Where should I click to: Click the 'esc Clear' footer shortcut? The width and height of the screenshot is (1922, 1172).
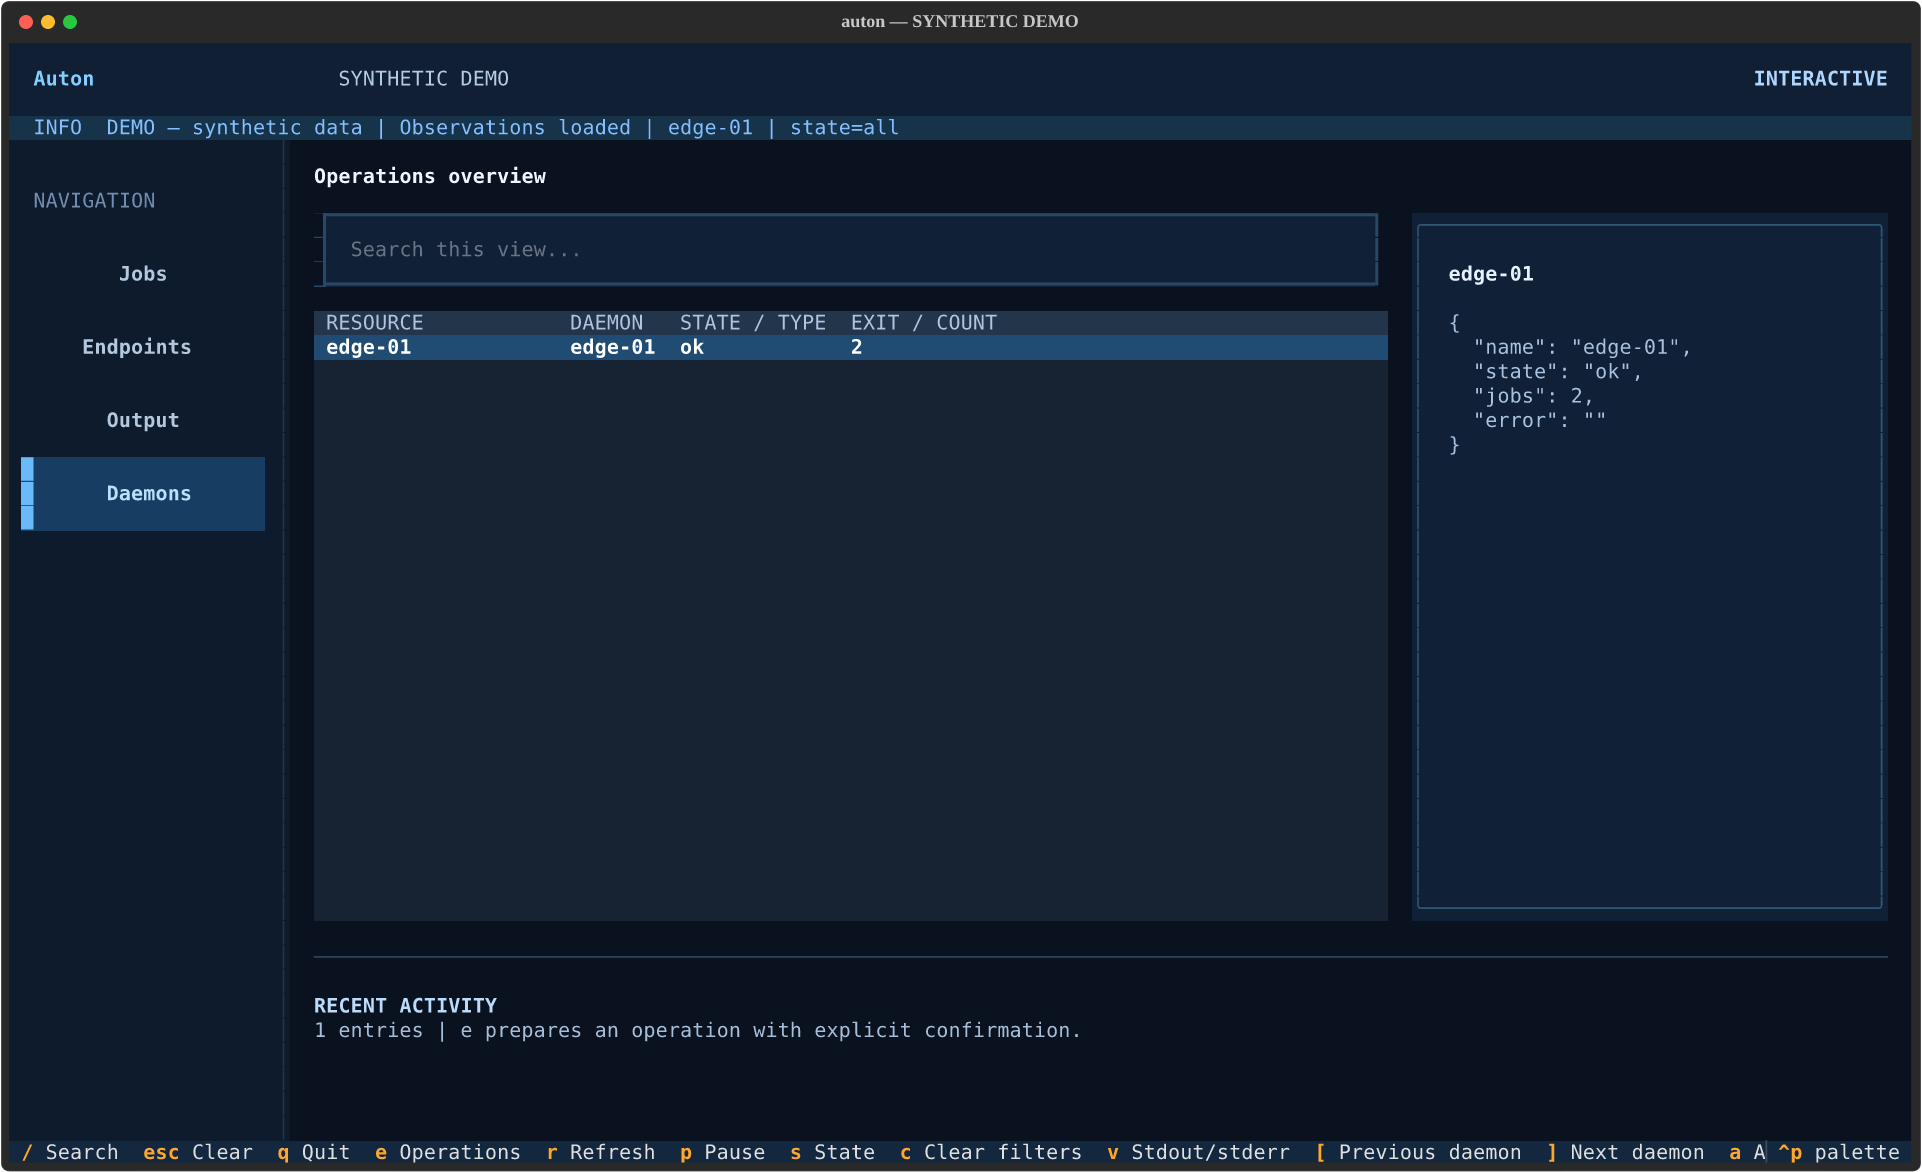point(198,1152)
